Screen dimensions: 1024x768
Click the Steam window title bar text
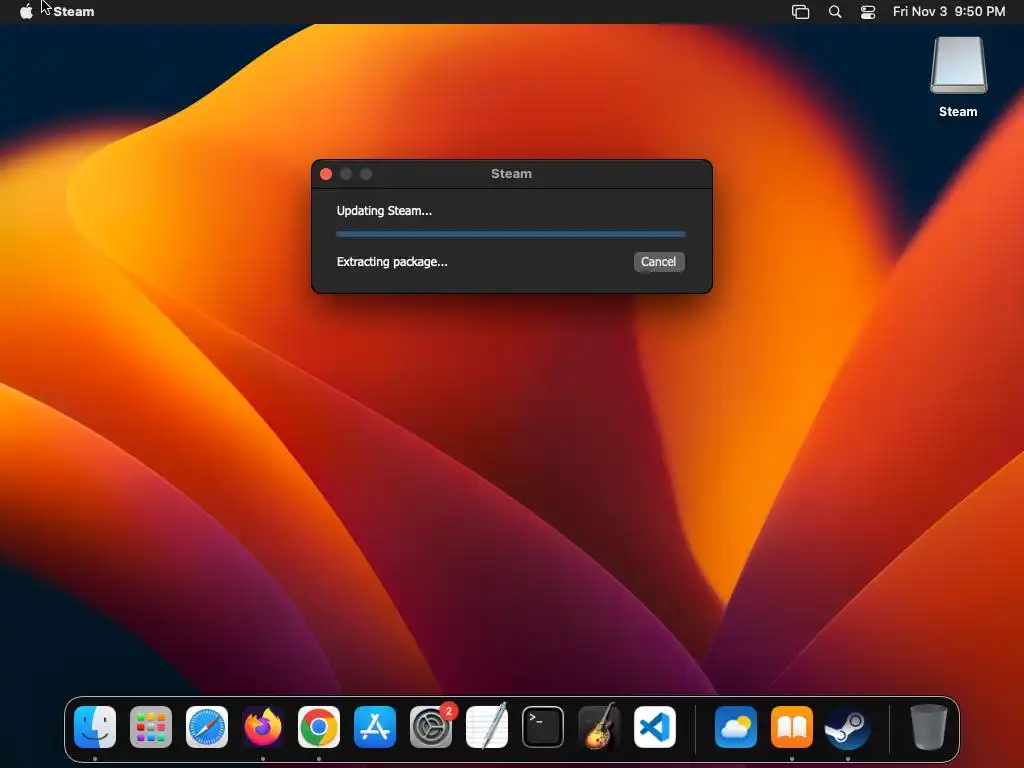[511, 174]
